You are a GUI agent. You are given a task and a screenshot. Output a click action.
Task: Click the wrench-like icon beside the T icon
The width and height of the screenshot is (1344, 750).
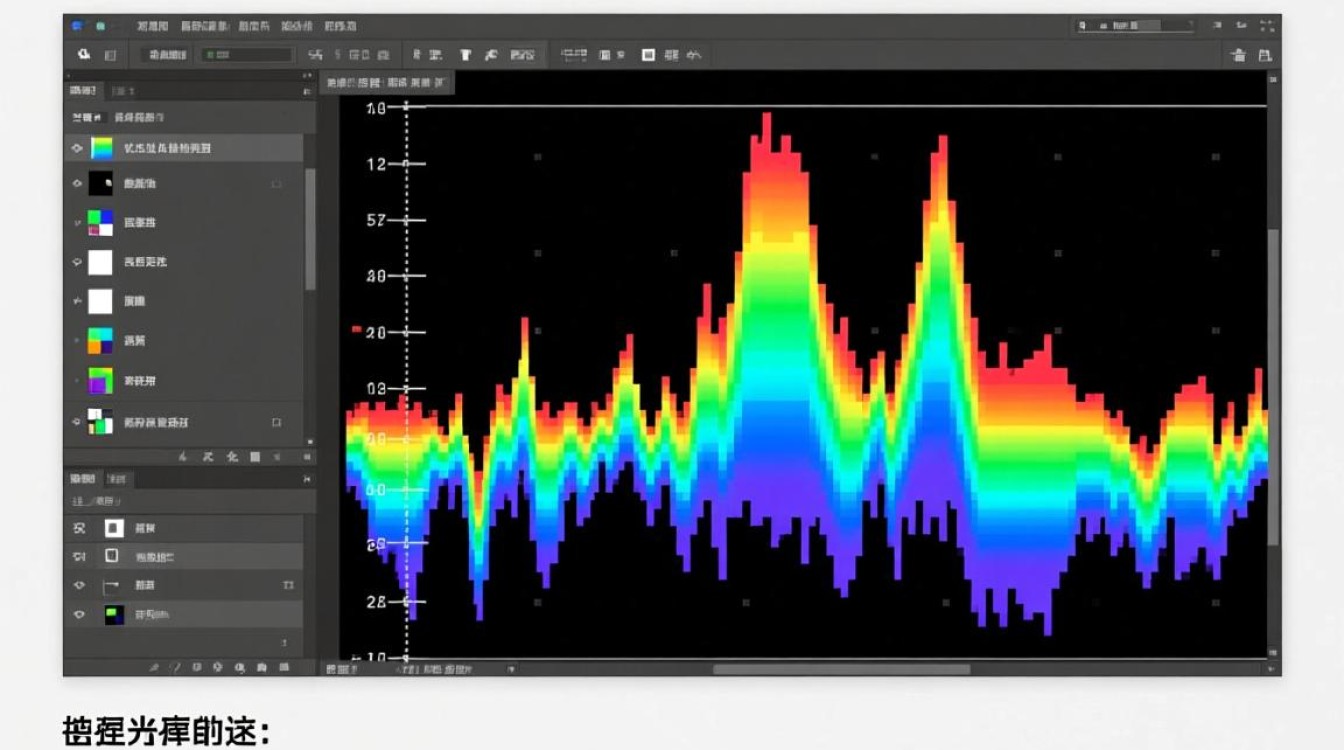coord(491,55)
